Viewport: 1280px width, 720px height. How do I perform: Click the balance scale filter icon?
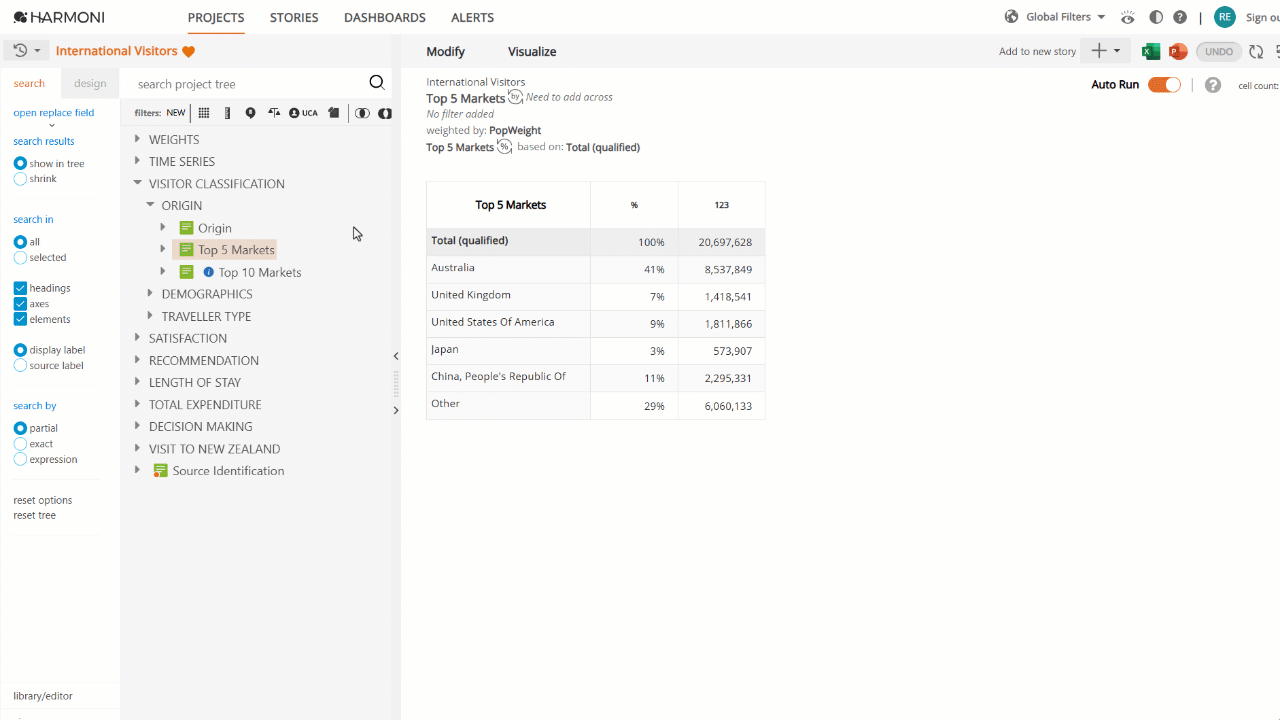[x=274, y=113]
